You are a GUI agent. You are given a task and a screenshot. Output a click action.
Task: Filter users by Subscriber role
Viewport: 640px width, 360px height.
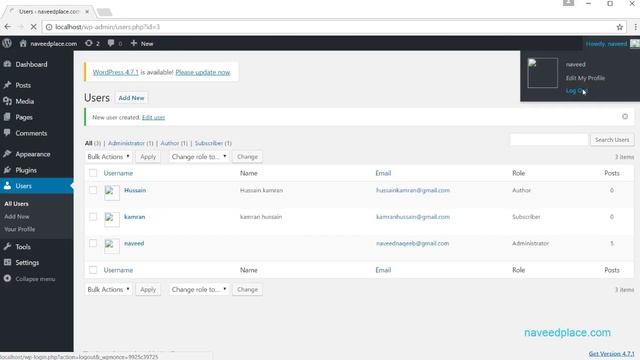213,143
